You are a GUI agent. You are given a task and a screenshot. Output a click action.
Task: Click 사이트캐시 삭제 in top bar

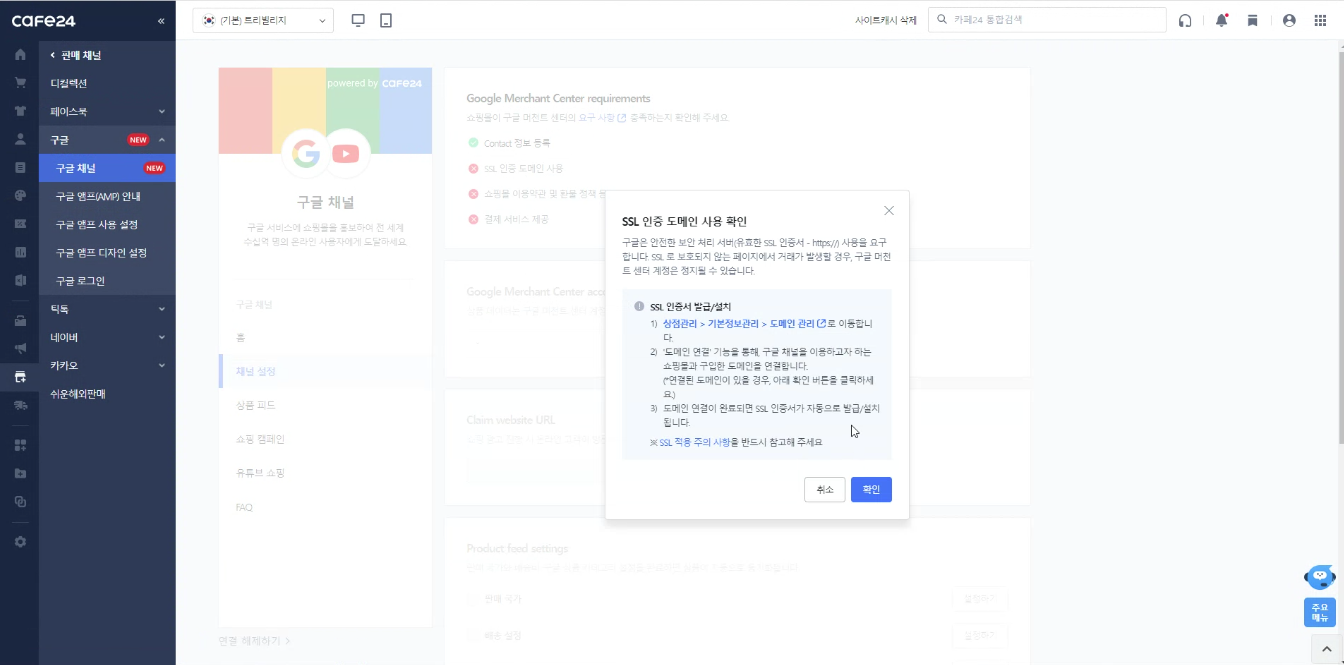[885, 20]
